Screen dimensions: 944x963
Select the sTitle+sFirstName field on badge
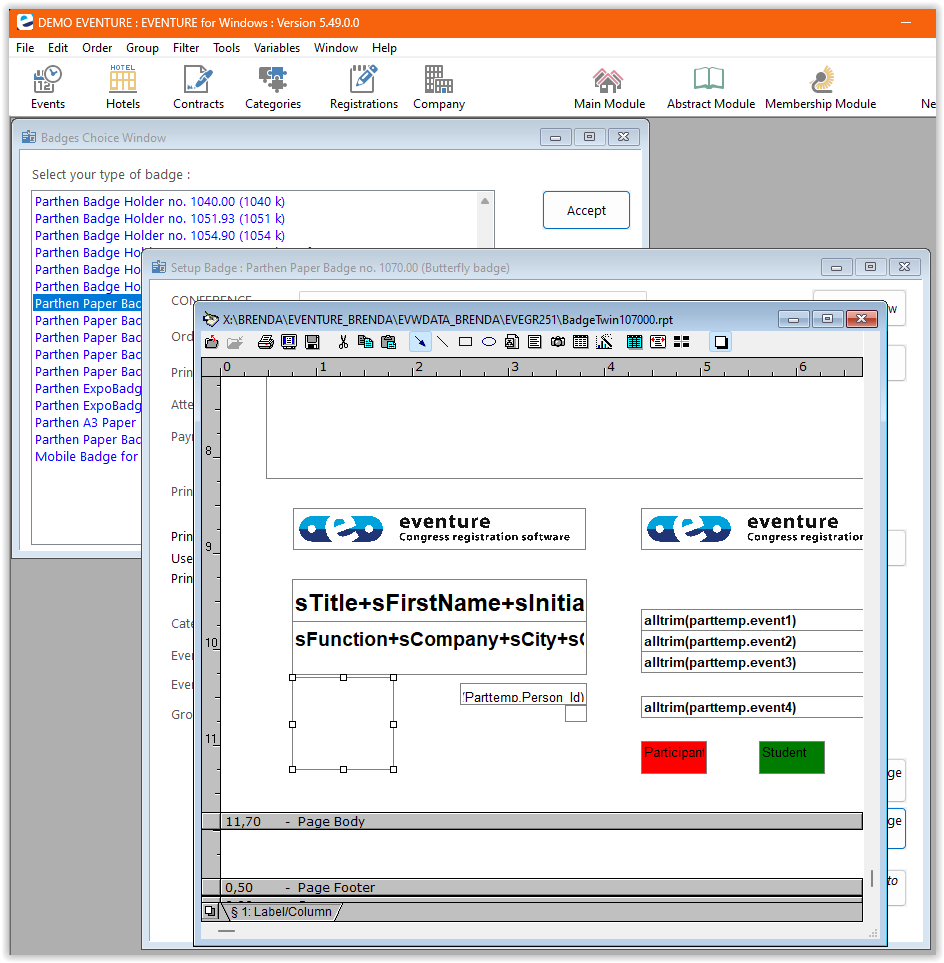coord(439,602)
